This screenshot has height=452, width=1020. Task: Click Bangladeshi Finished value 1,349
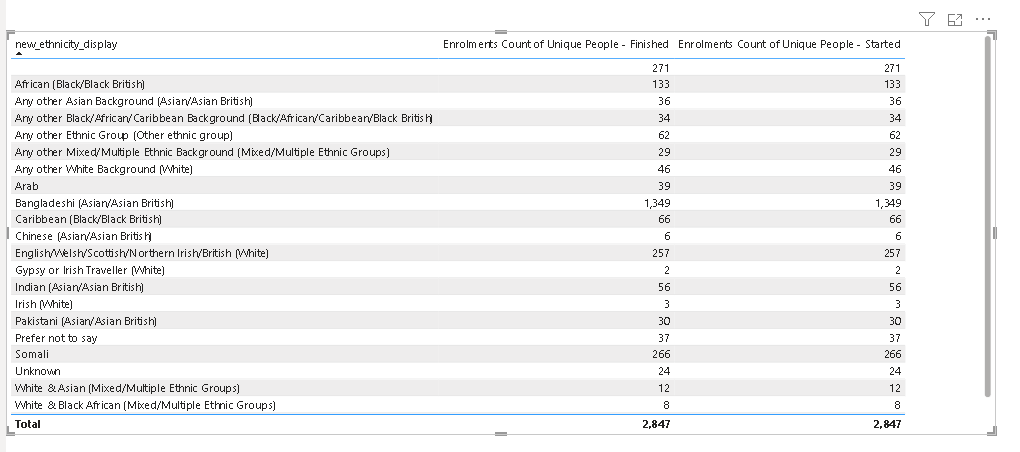pyautogui.click(x=657, y=203)
